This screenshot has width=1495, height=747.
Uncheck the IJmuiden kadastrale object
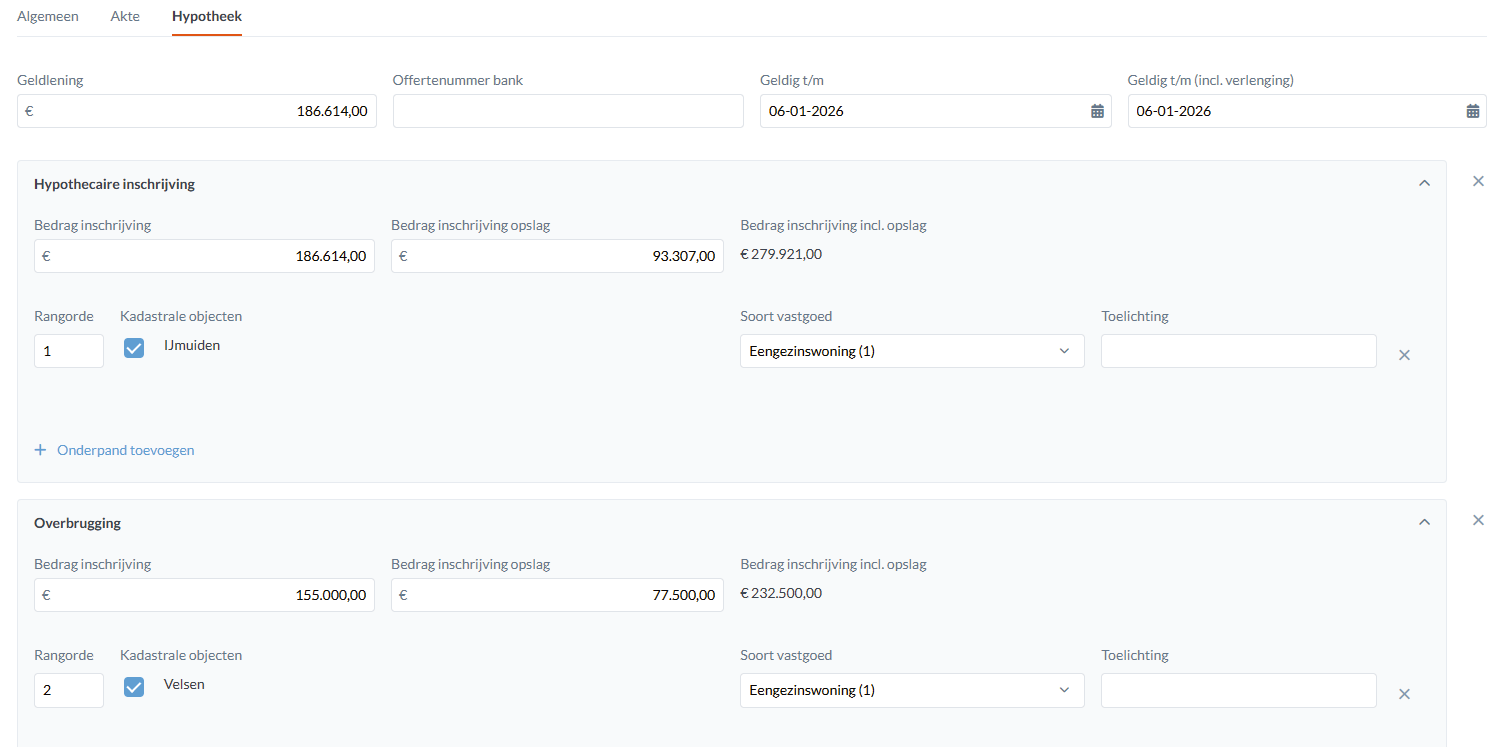point(134,347)
